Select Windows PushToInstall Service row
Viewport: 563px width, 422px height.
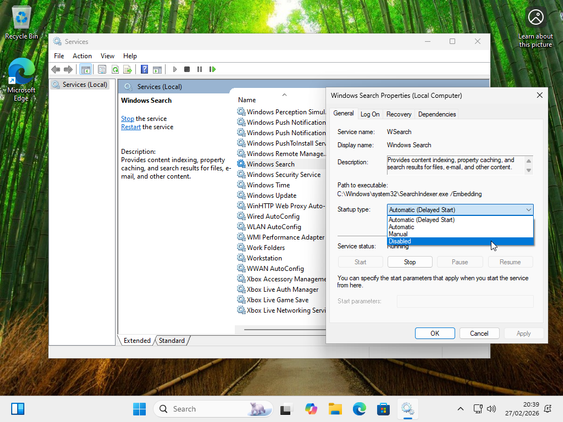coord(281,143)
